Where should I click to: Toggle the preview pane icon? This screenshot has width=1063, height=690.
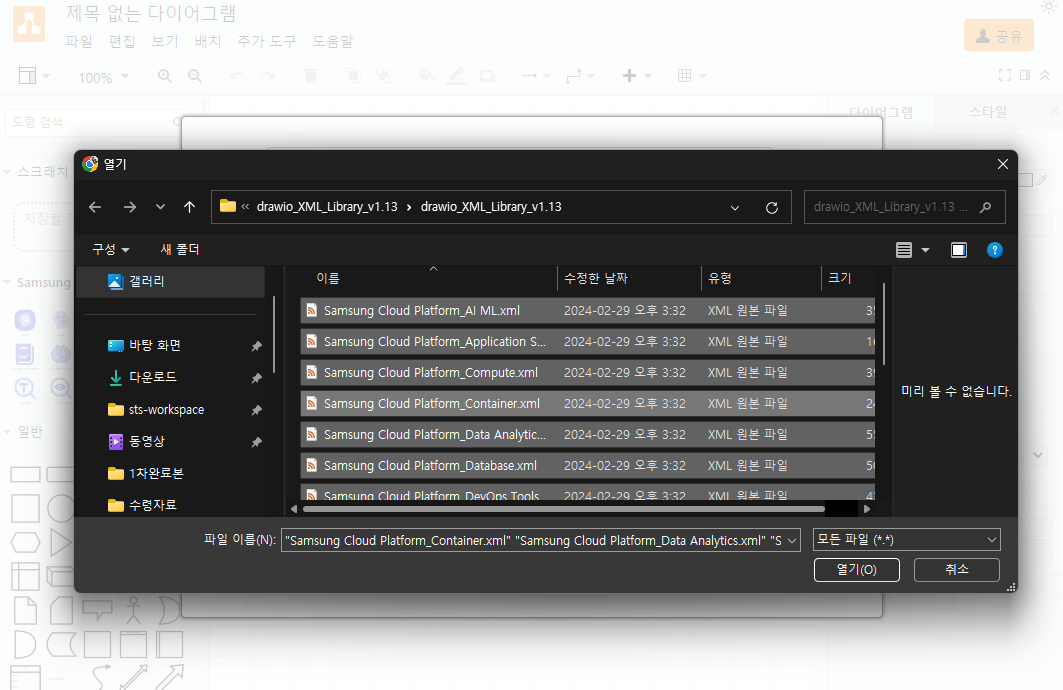click(x=959, y=250)
